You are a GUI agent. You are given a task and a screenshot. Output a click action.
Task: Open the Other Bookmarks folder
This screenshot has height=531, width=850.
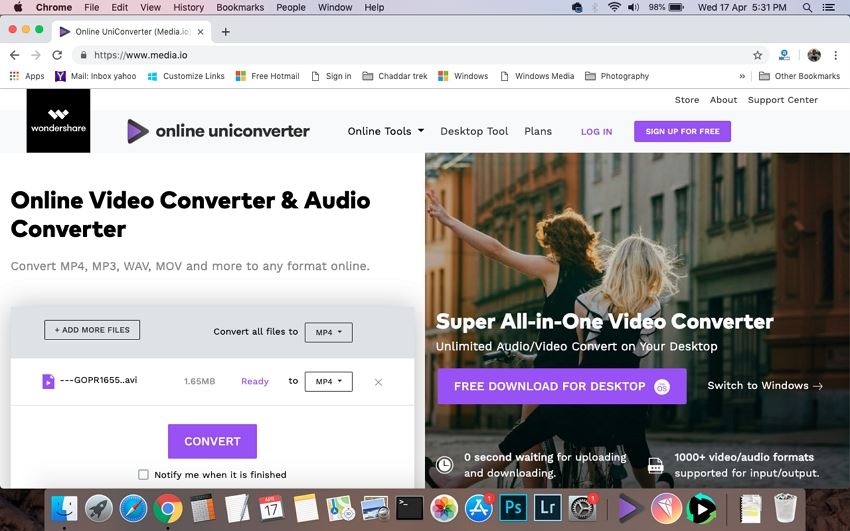pyautogui.click(x=800, y=76)
